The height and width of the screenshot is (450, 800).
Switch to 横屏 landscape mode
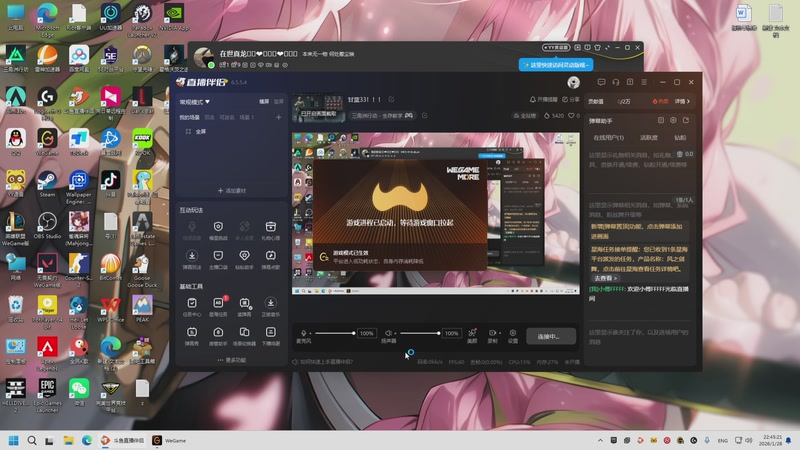tap(264, 102)
